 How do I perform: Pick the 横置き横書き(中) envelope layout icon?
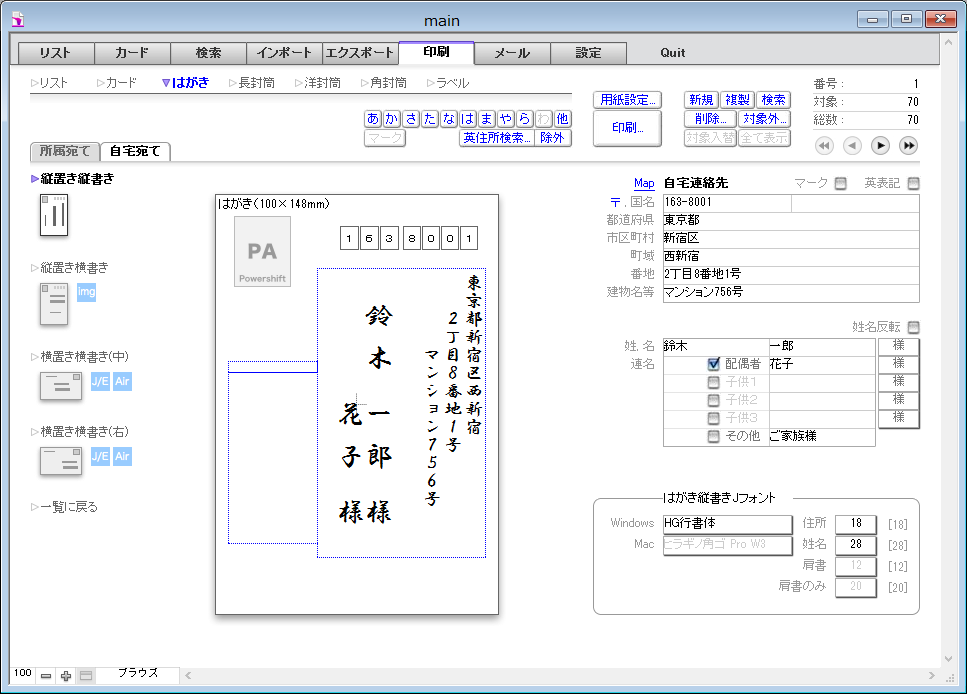click(60, 385)
